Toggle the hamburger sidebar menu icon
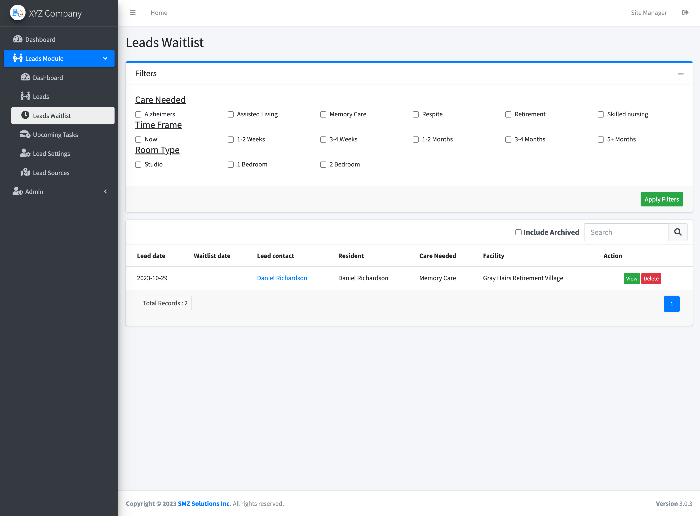The height and width of the screenshot is (516, 700). 133,13
